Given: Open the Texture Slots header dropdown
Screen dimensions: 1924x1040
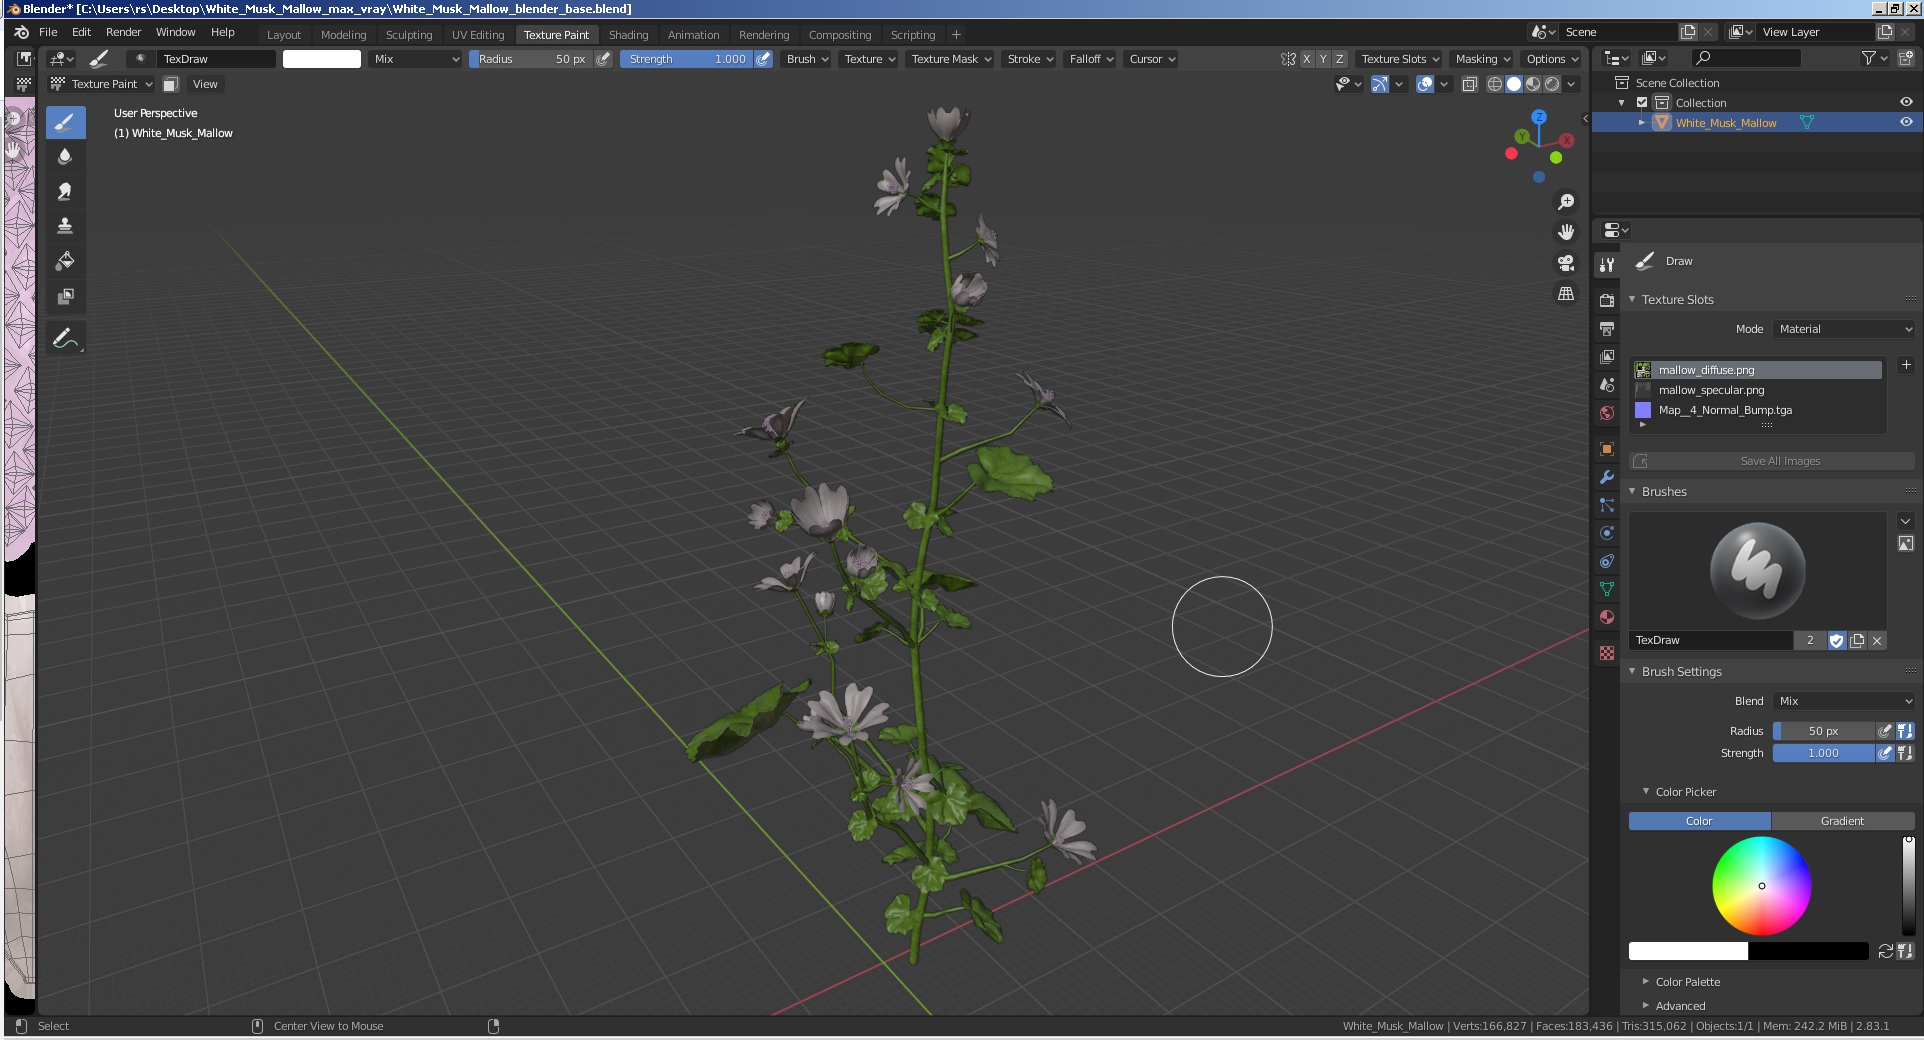Looking at the screenshot, I should (x=1400, y=59).
